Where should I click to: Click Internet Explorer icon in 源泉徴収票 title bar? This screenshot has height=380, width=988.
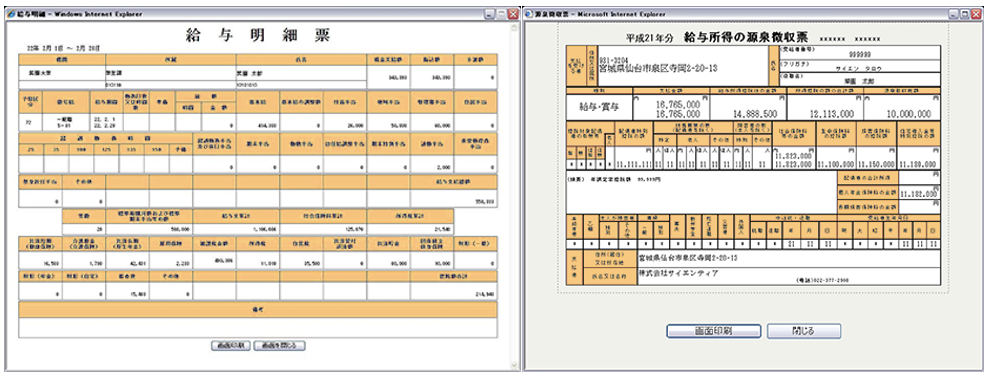click(530, 14)
